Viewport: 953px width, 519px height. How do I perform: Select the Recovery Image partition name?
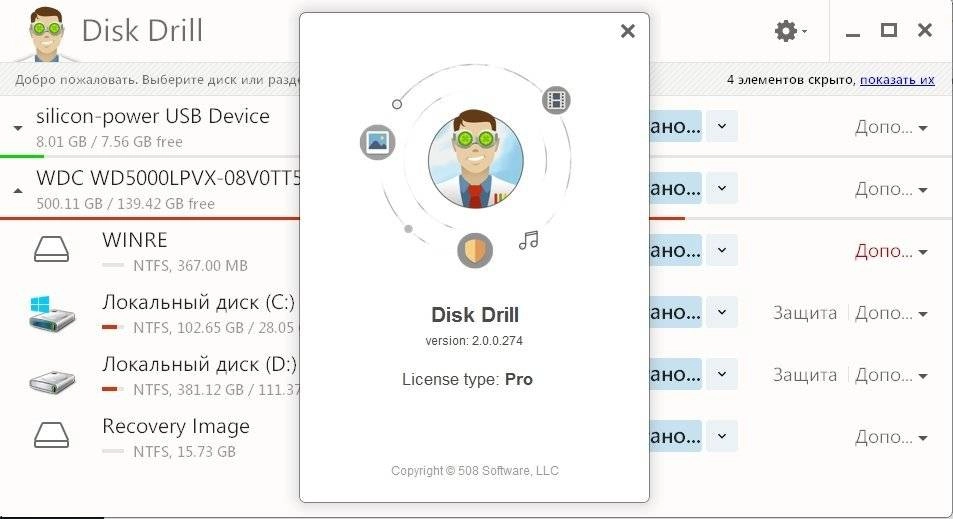176,426
